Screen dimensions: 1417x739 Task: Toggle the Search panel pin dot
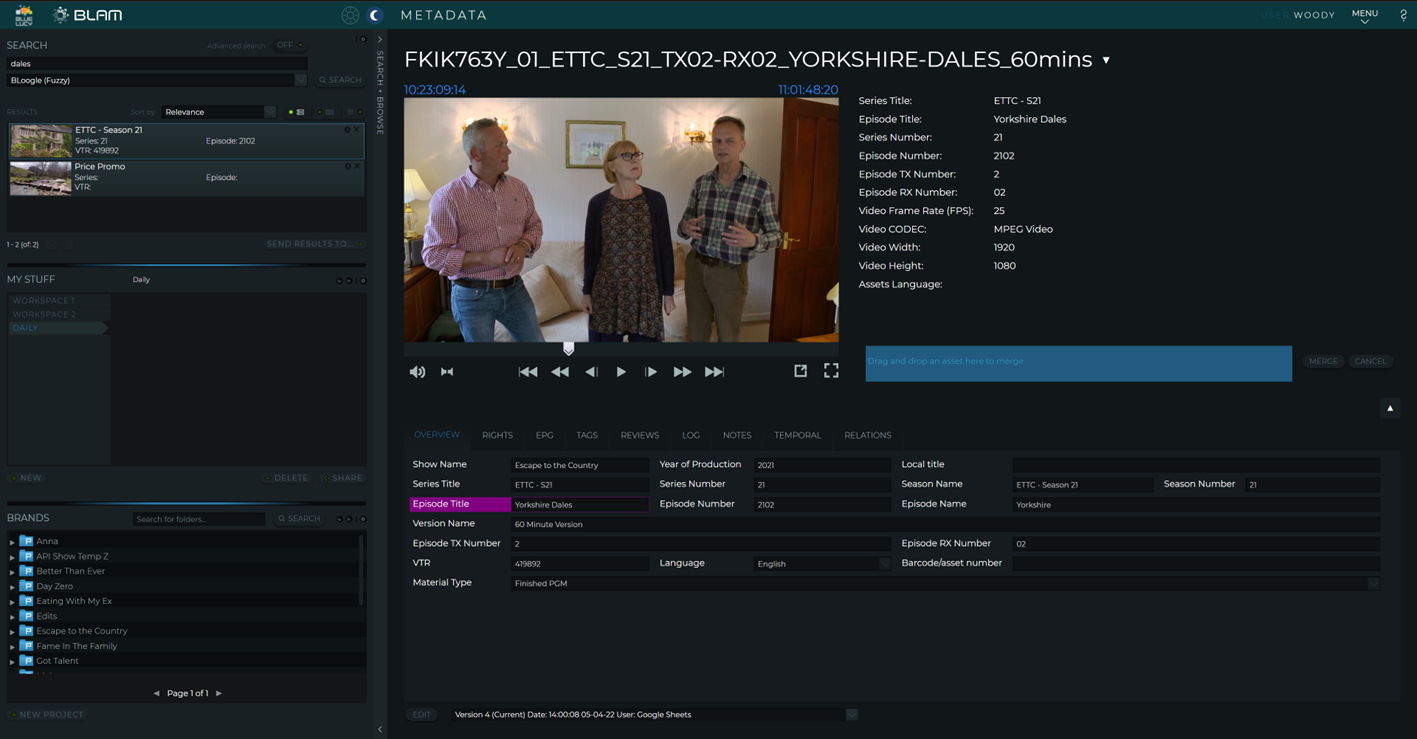tap(363, 39)
